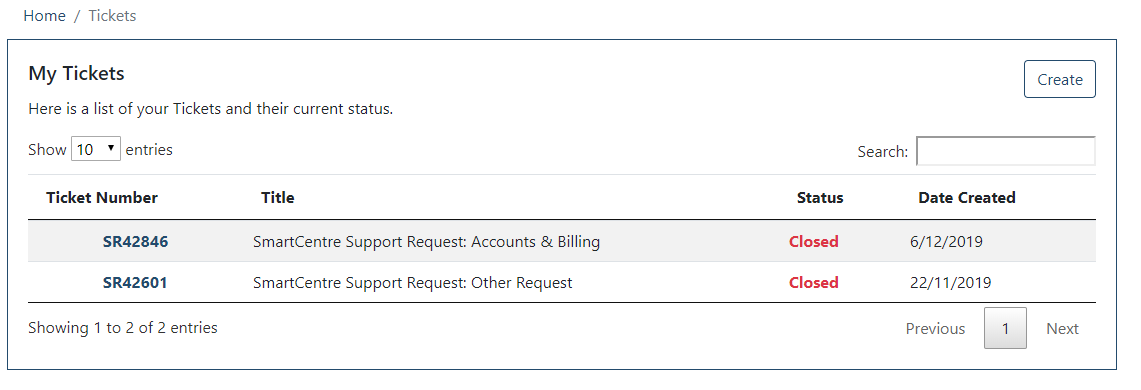The height and width of the screenshot is (390, 1141).
Task: Click Closed status of SR42601
Action: (814, 282)
